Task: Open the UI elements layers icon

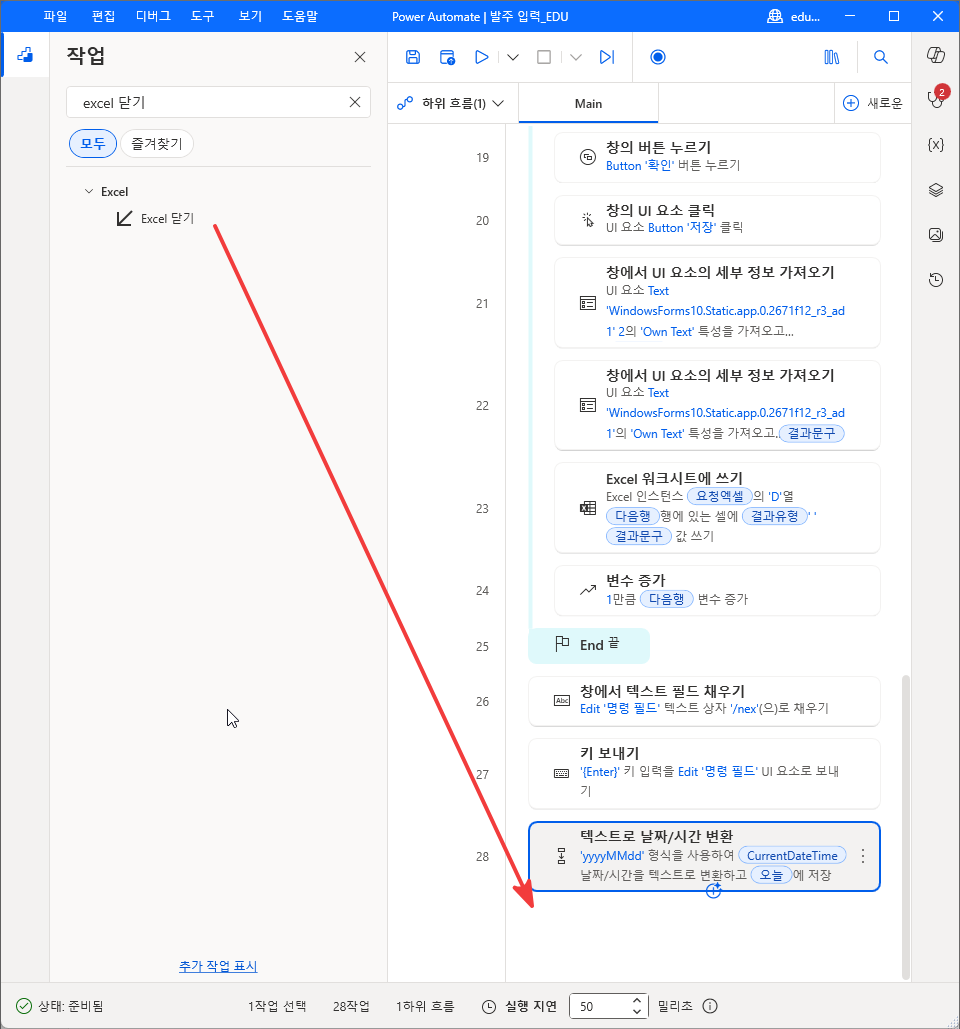Action: pyautogui.click(x=936, y=190)
